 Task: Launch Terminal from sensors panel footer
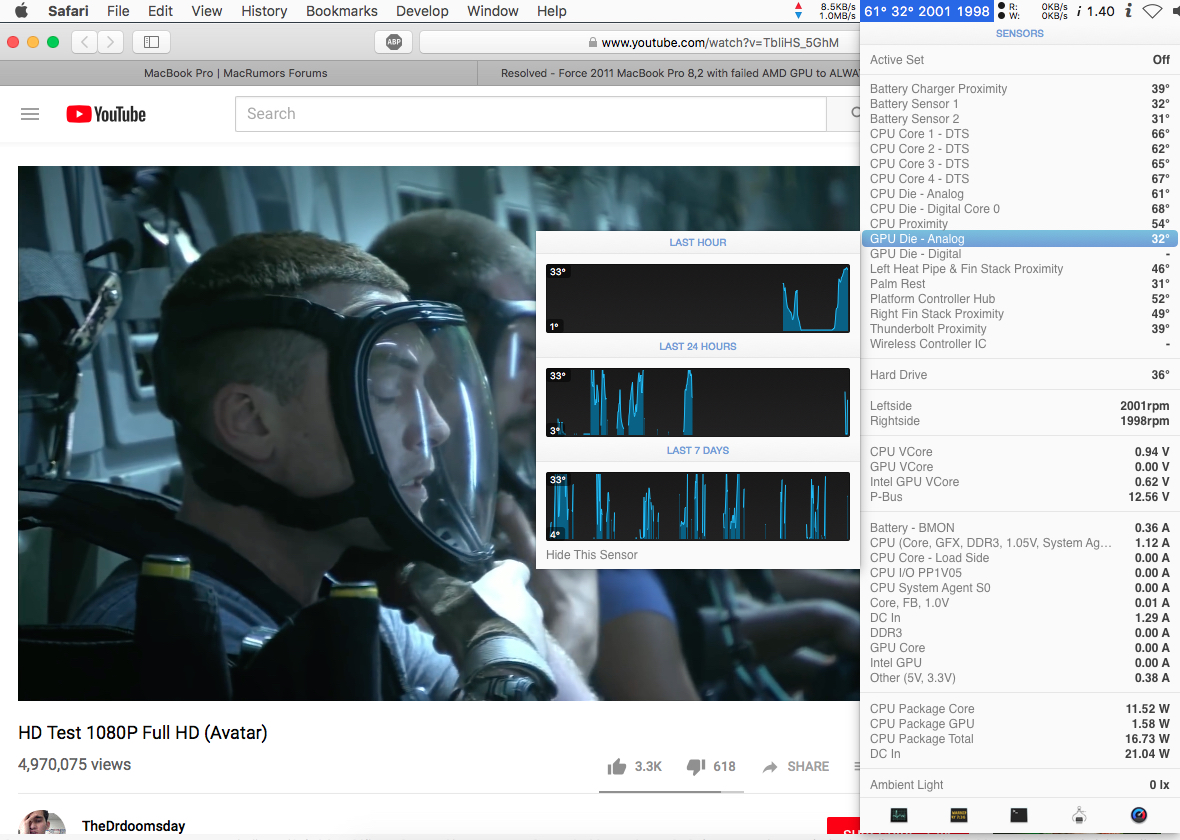pos(1019,815)
